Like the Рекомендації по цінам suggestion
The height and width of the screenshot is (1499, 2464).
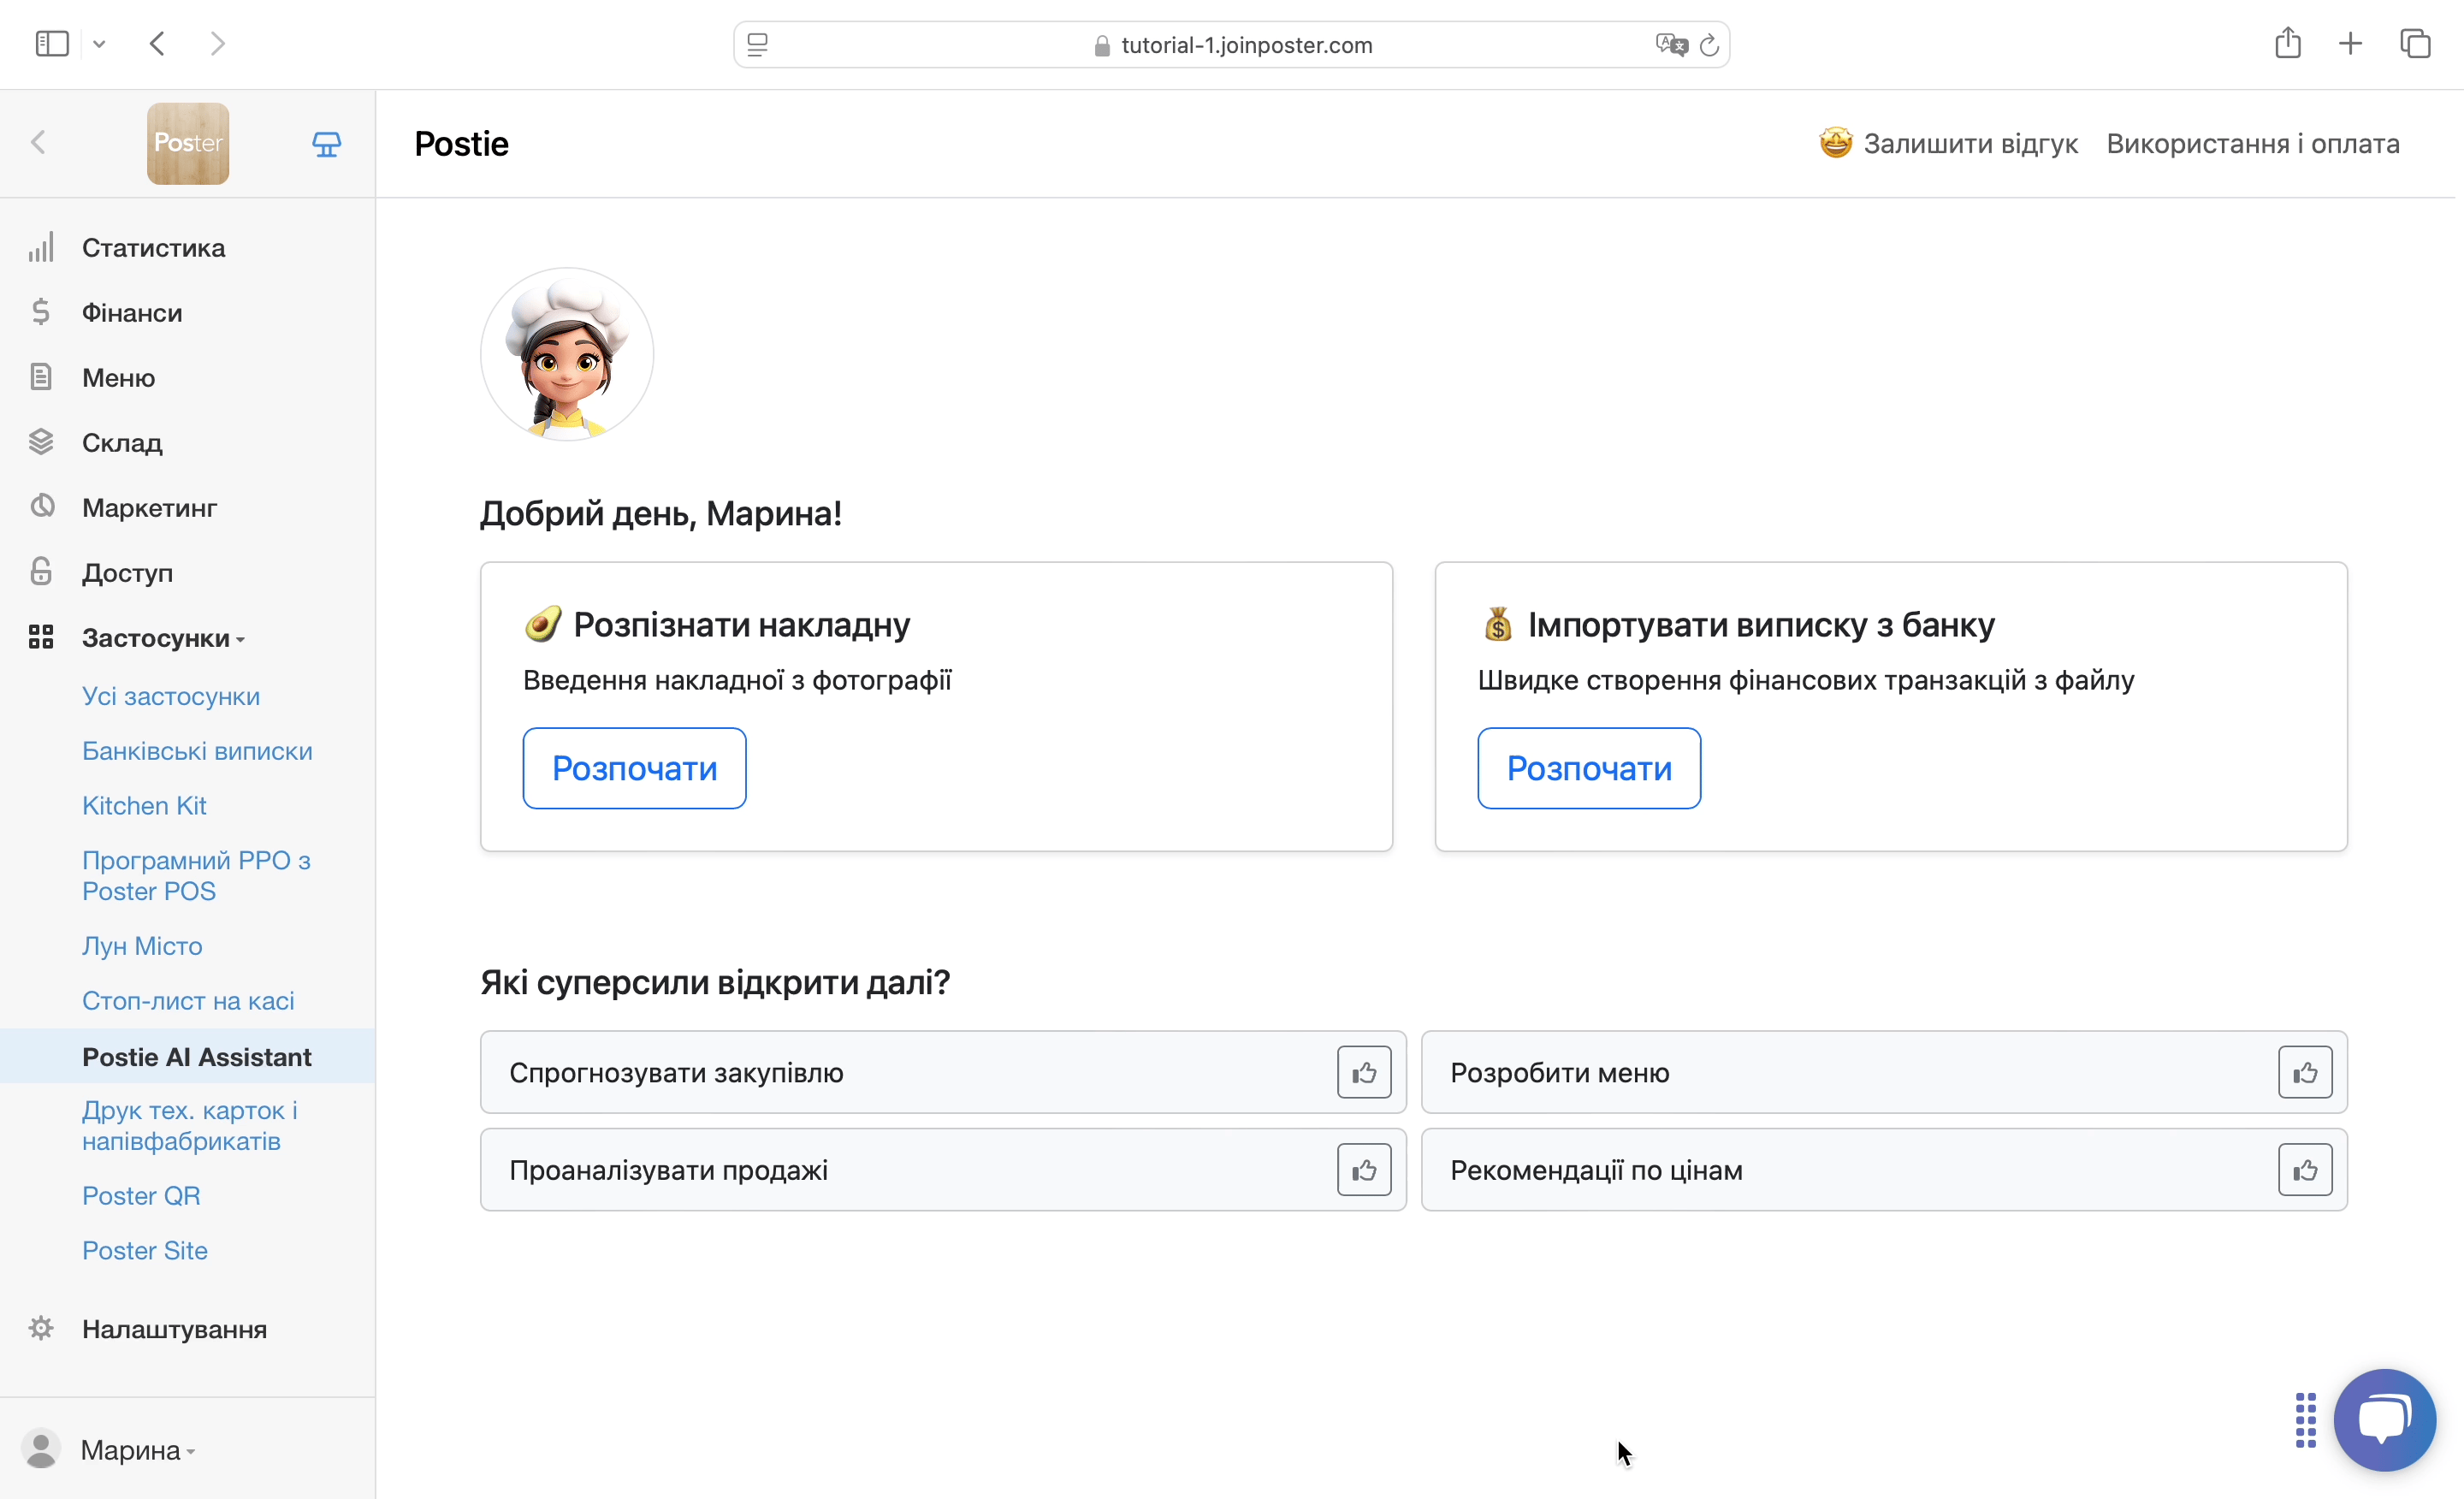tap(2305, 1171)
